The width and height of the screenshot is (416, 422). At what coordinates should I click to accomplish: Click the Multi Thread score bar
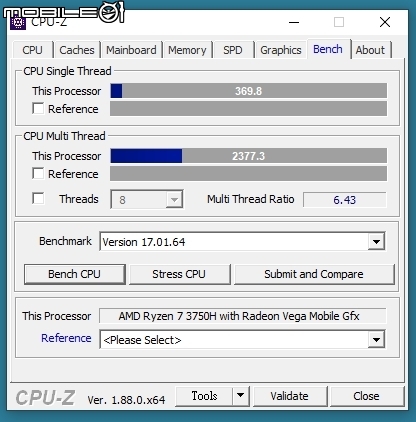point(249,156)
